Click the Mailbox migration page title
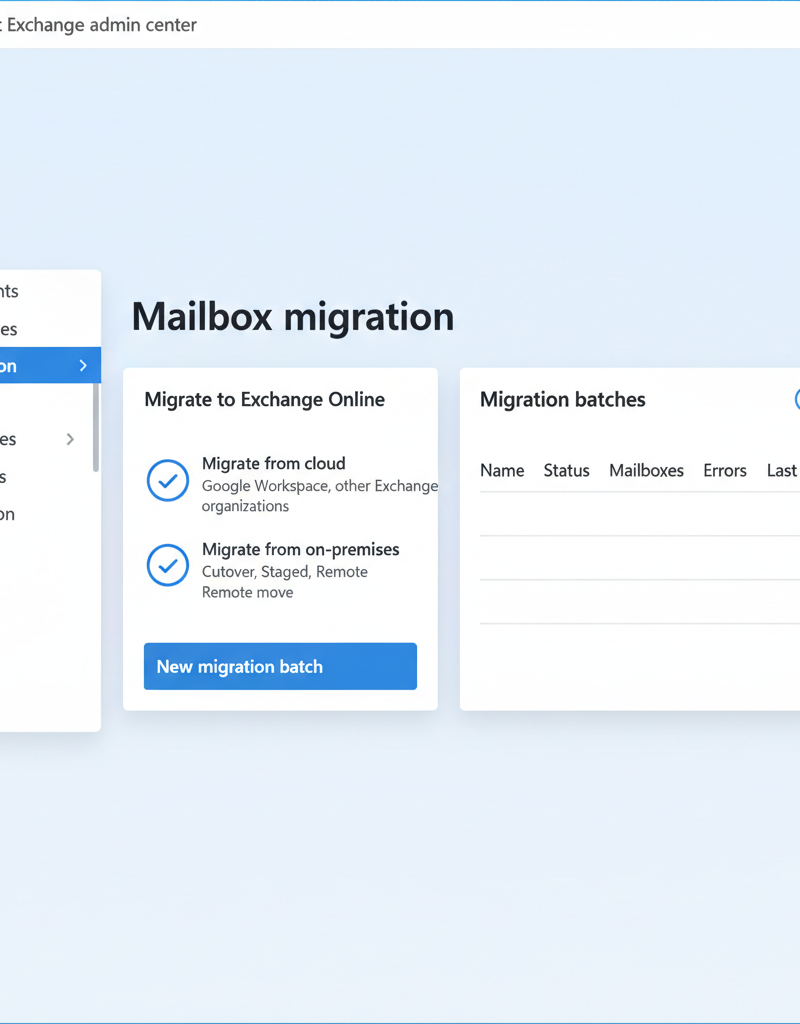The image size is (800, 1024). click(x=293, y=316)
